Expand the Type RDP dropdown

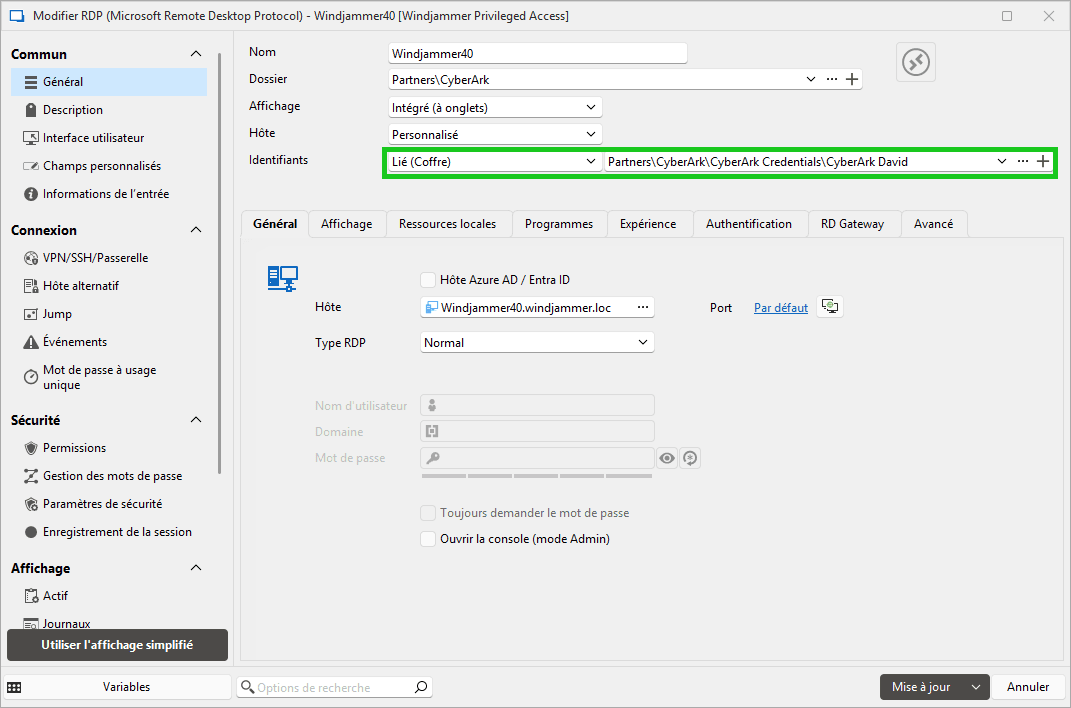(x=537, y=343)
